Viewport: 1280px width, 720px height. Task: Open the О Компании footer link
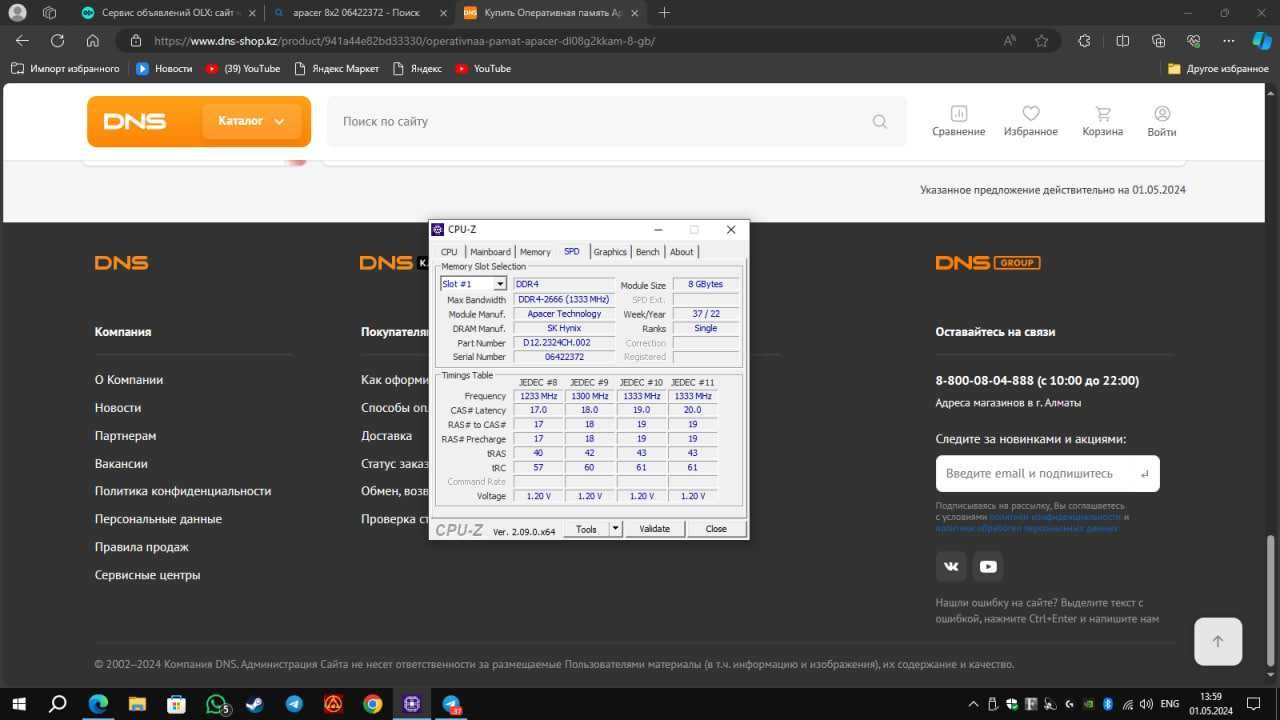pyautogui.click(x=129, y=380)
